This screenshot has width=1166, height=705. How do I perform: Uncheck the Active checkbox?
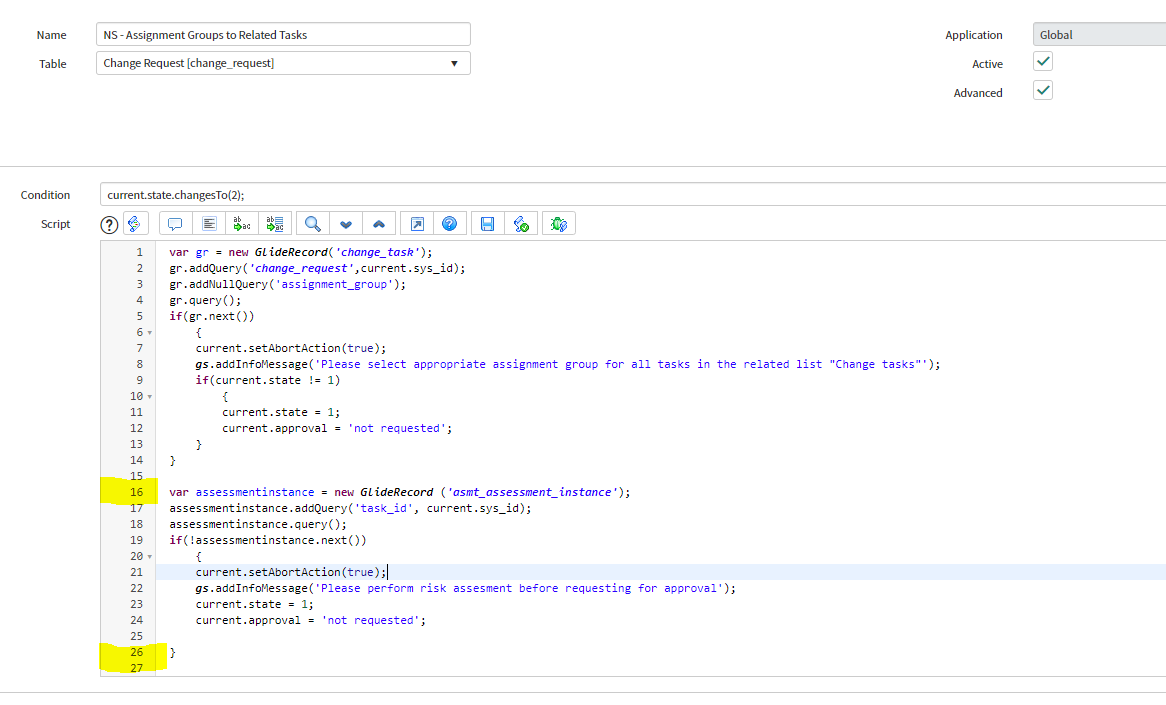point(1043,62)
